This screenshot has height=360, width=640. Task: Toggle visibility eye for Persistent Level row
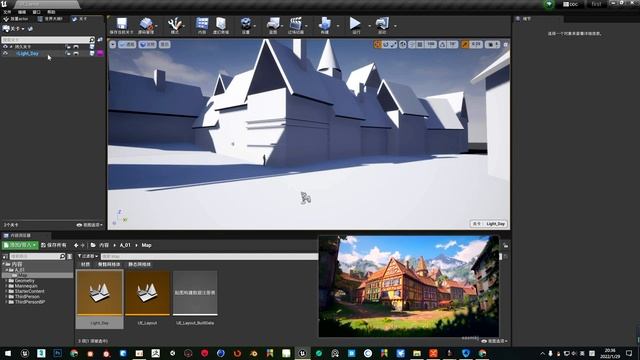tap(5, 47)
